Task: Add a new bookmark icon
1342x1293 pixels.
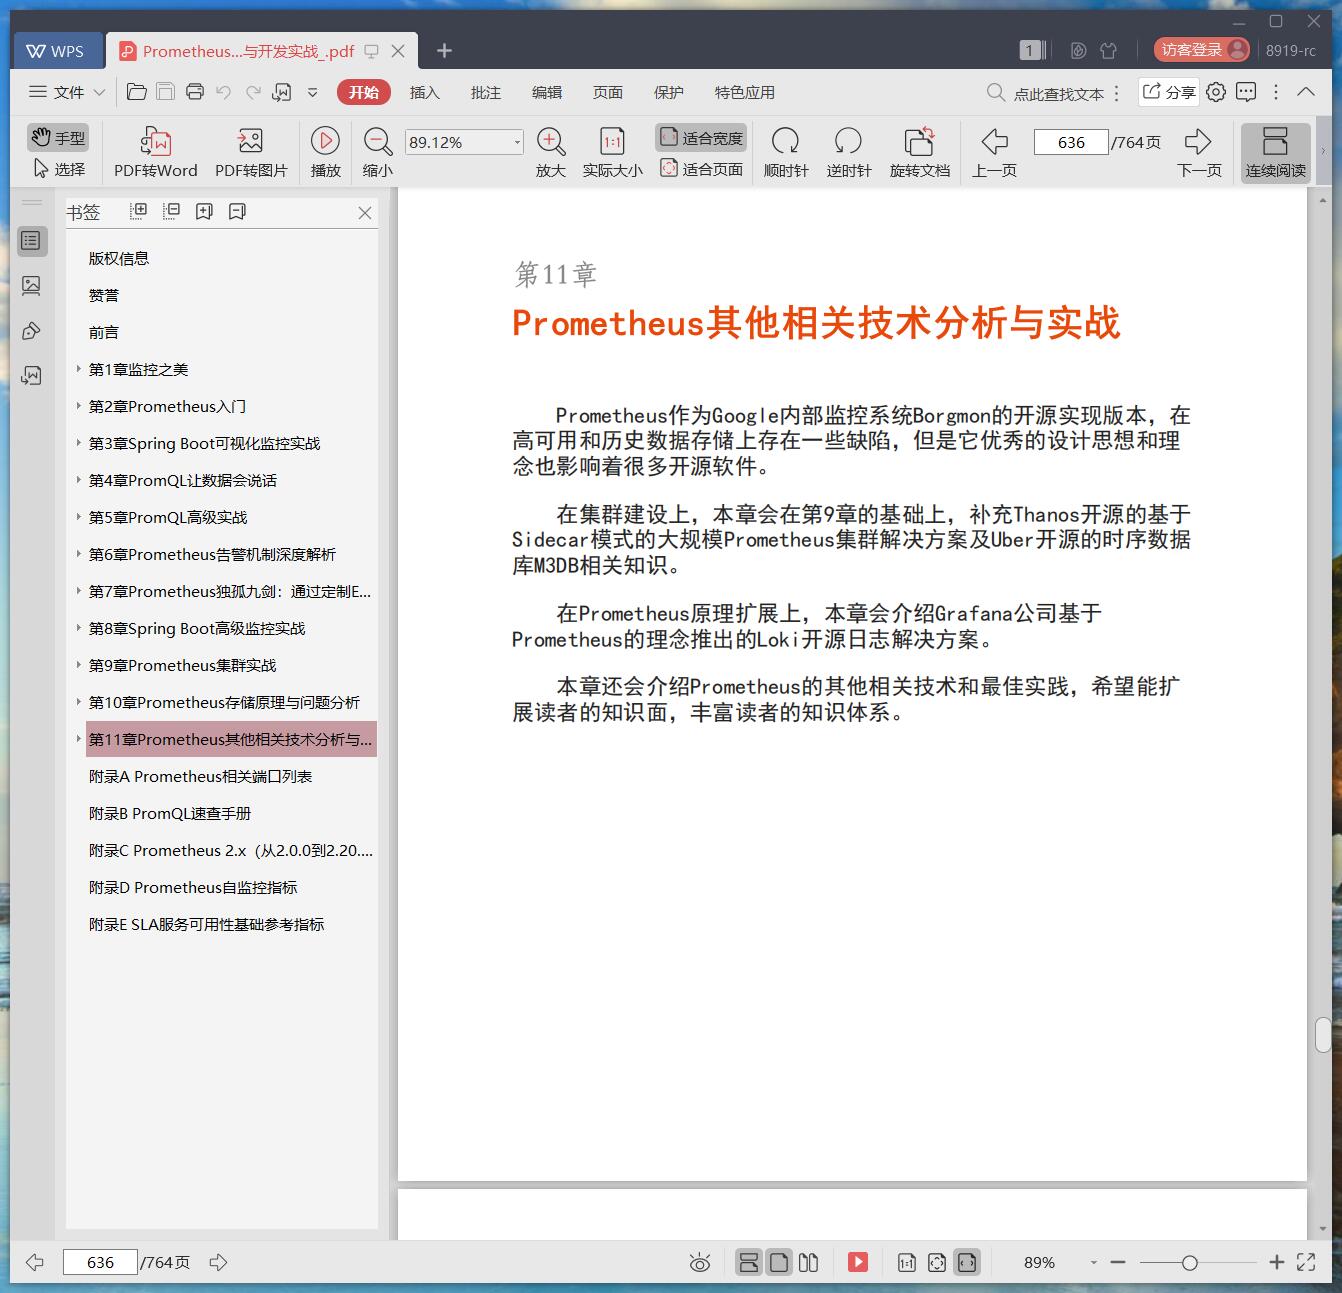Action: pos(204,211)
